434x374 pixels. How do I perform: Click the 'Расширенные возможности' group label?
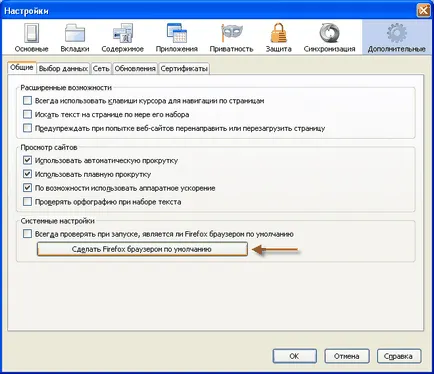(x=66, y=88)
